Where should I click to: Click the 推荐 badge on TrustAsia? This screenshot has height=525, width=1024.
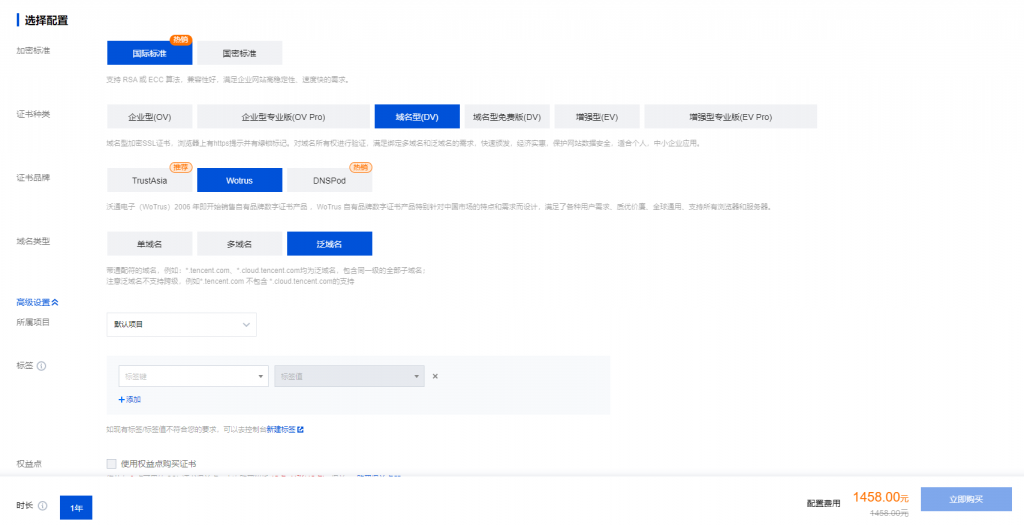click(x=180, y=167)
